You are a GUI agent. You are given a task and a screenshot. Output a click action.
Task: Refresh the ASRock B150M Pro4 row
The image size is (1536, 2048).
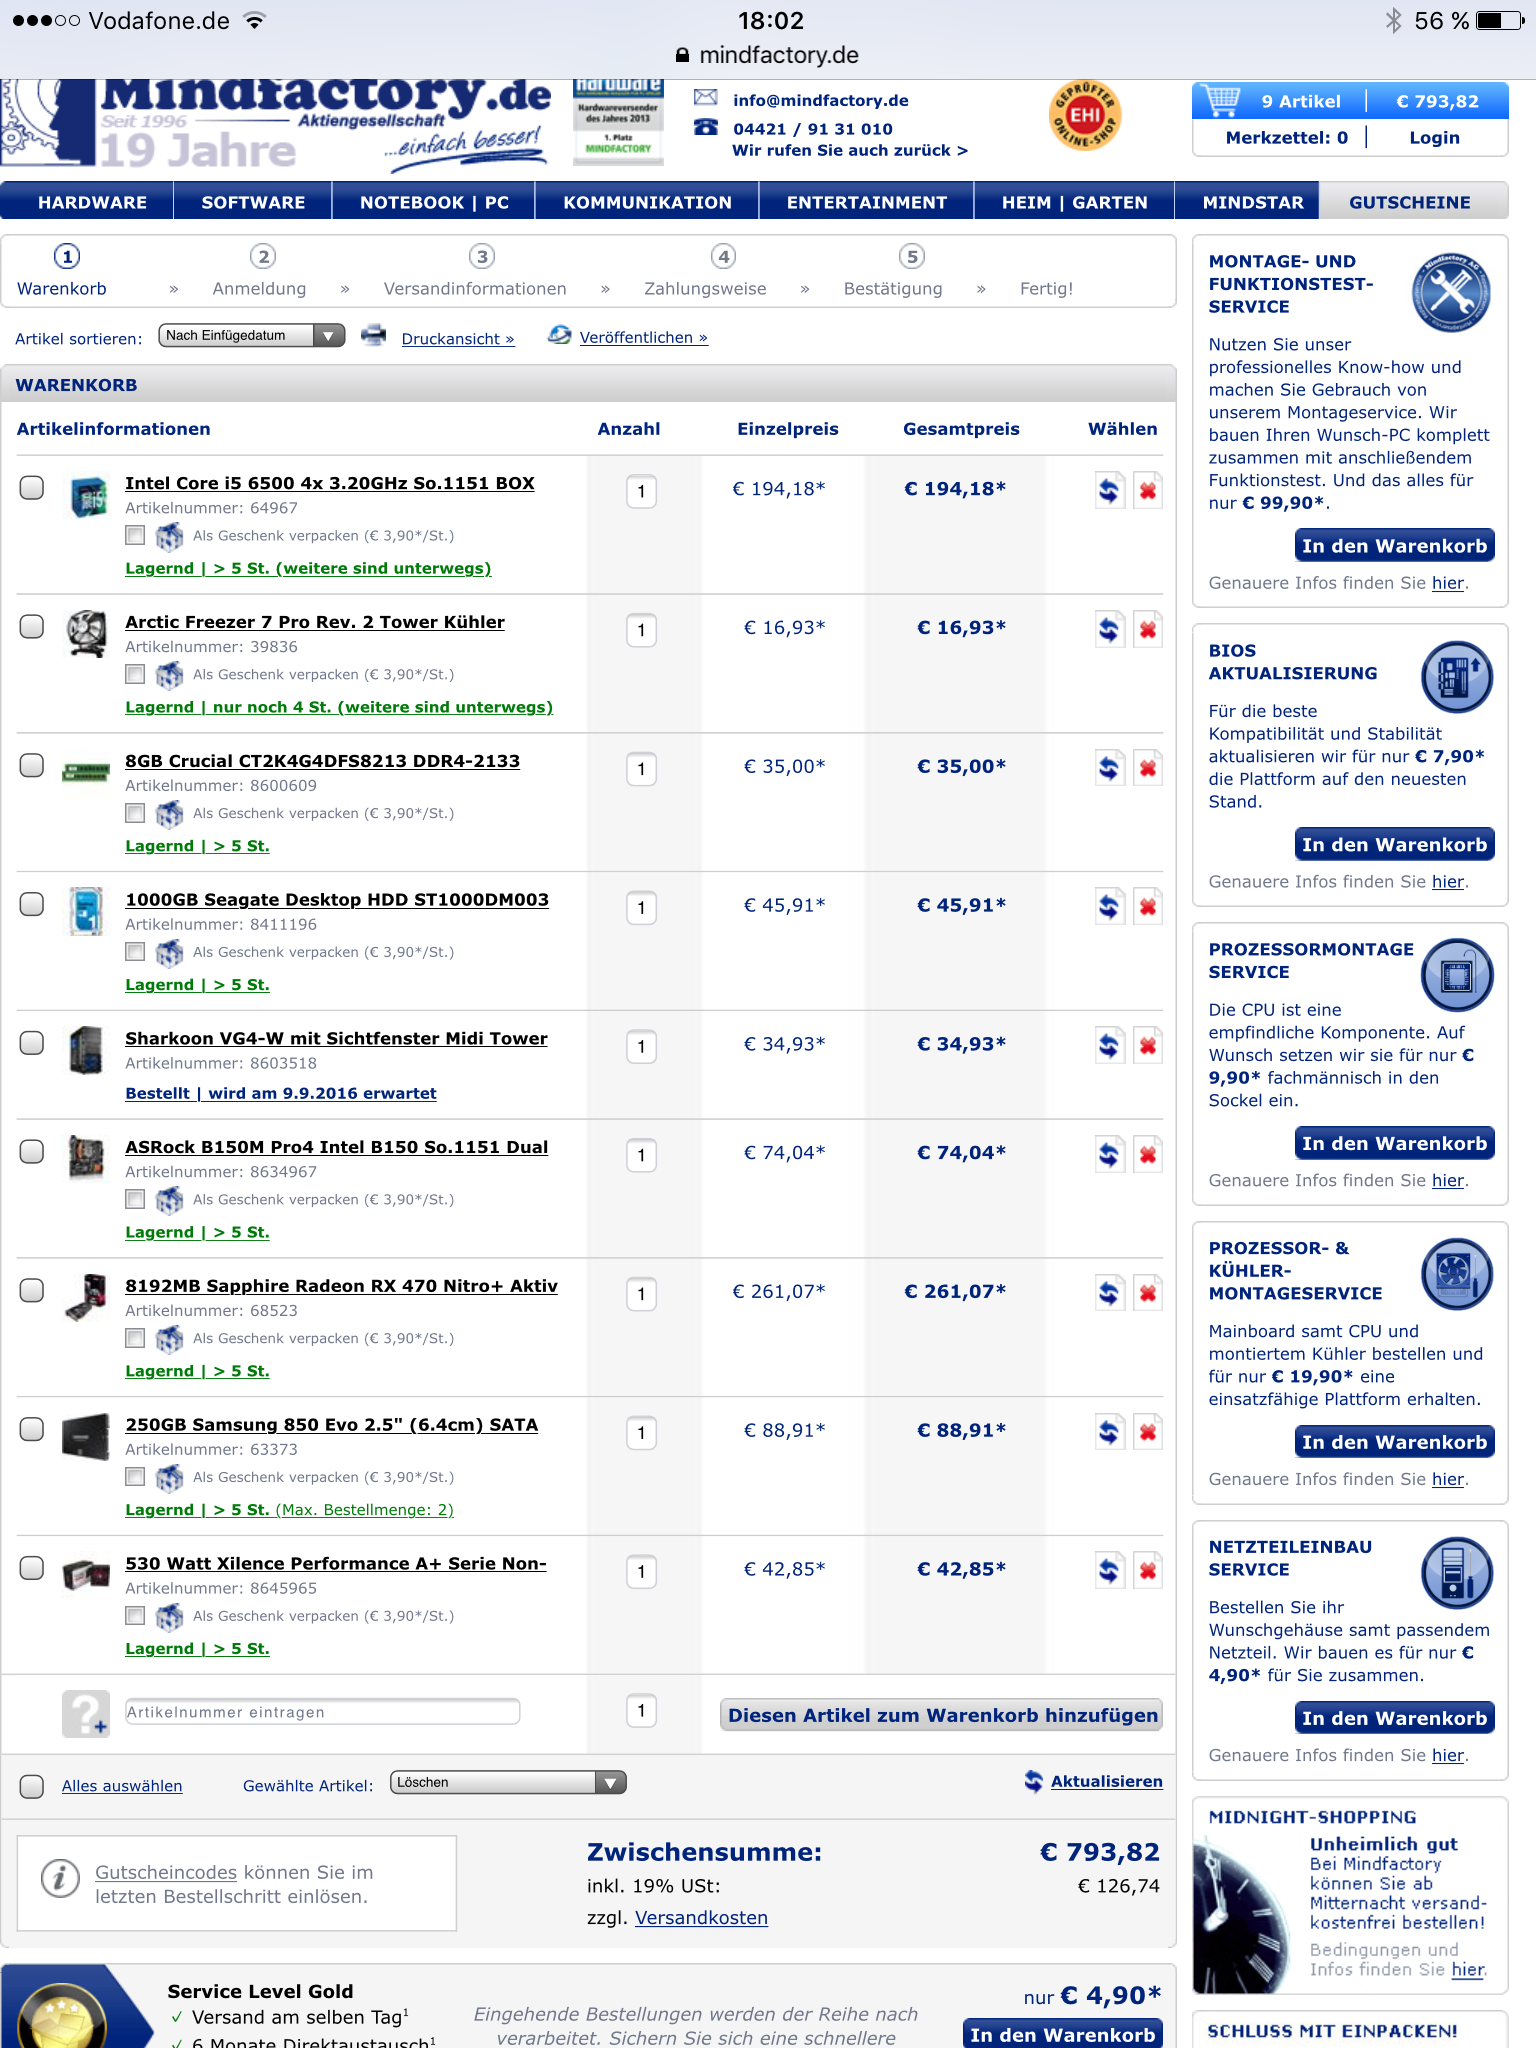(1109, 1155)
